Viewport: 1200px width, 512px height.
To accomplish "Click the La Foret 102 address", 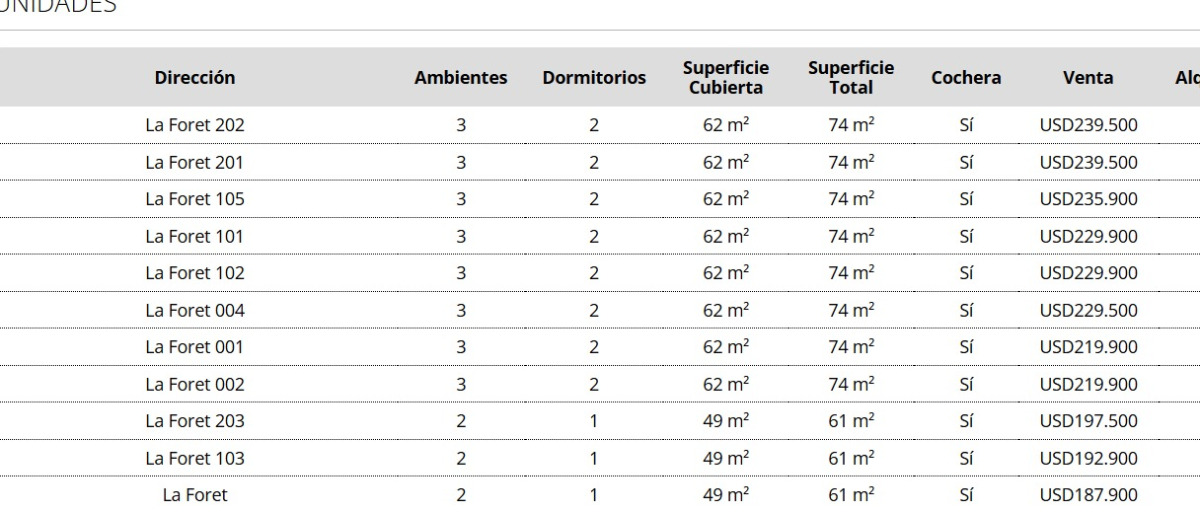I will 195,273.
